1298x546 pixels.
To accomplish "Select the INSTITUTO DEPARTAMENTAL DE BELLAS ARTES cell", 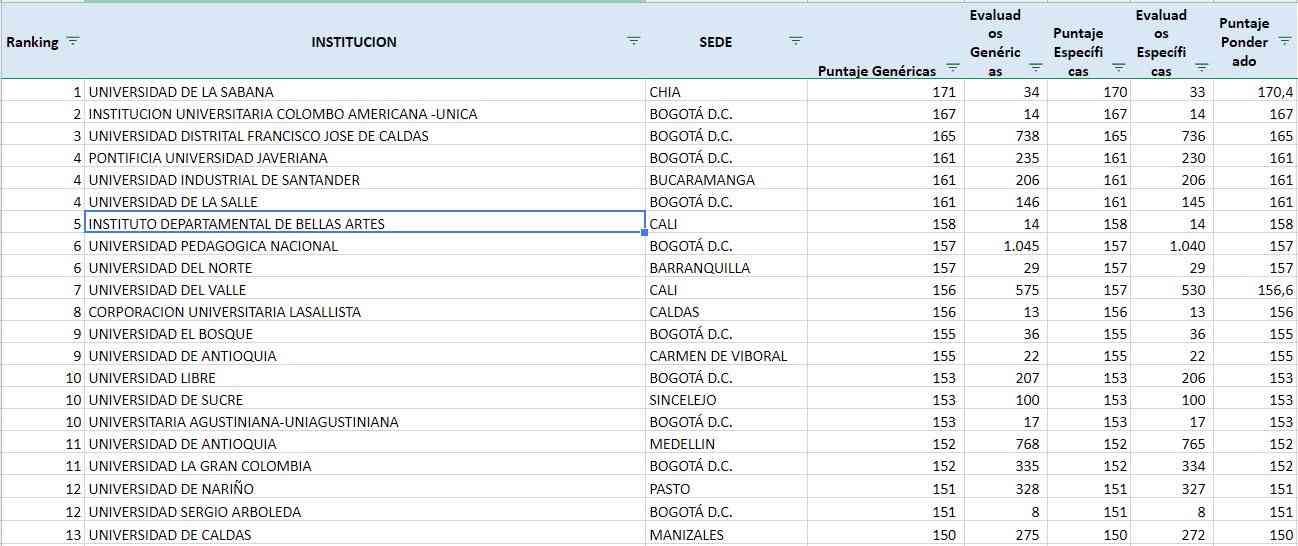I will point(237,224).
